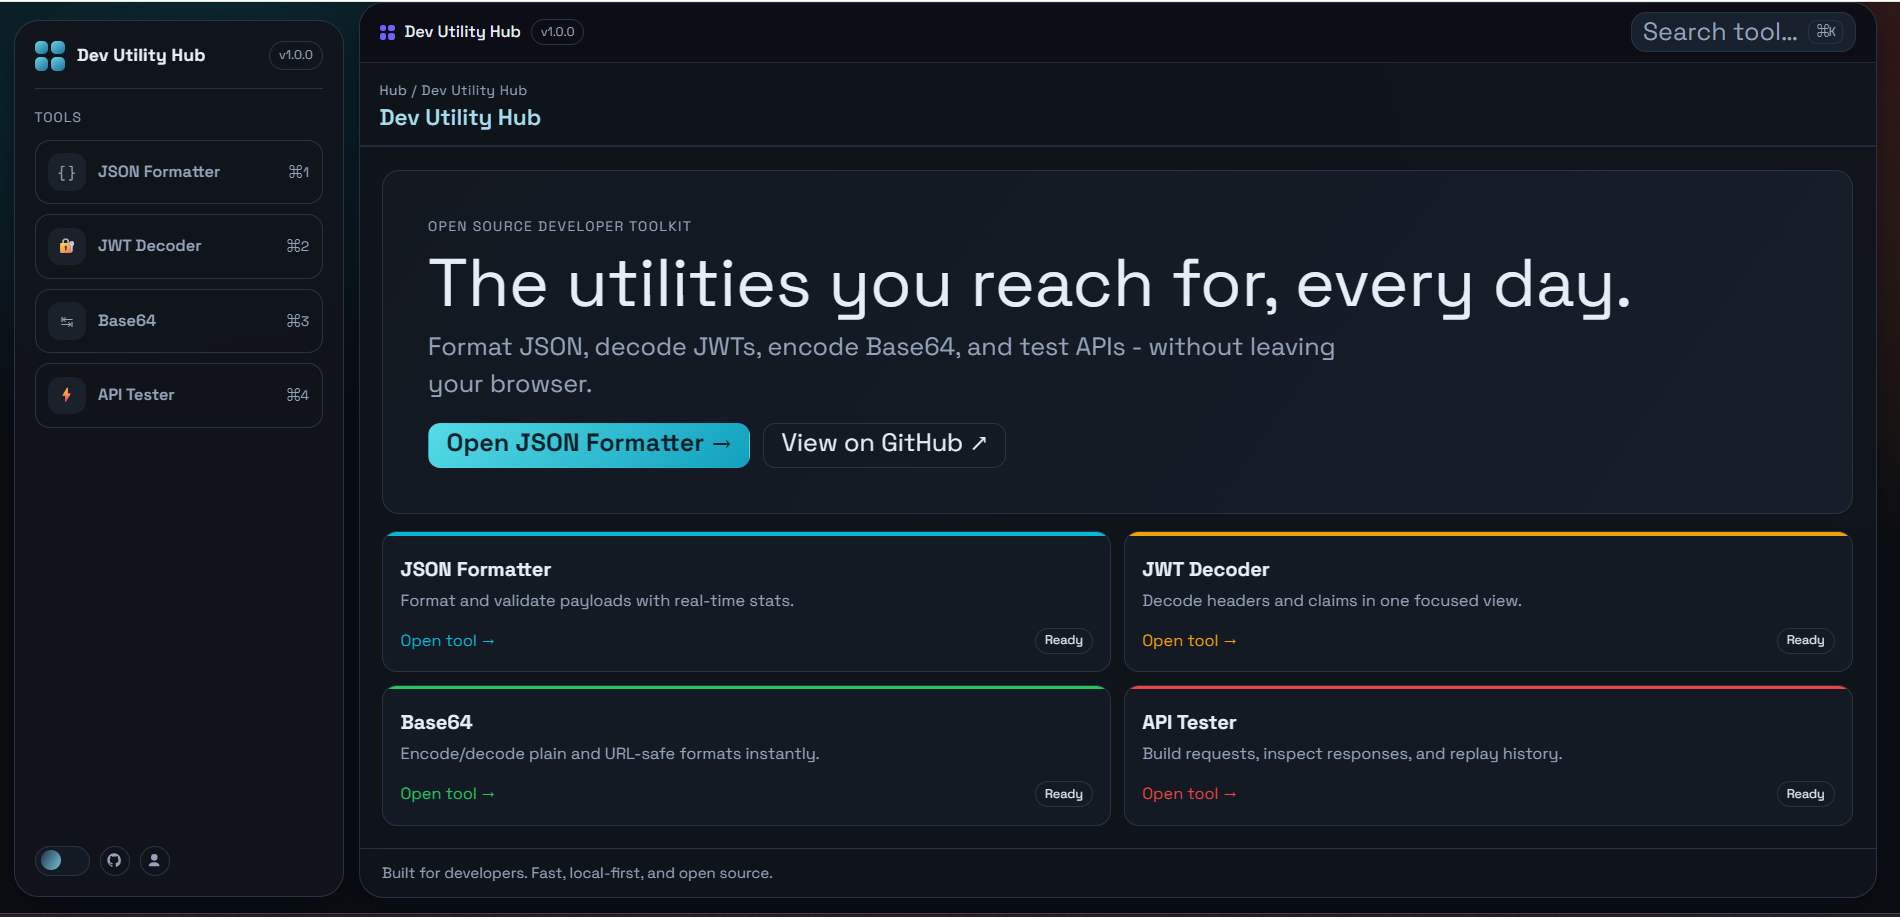Click the TOOLS section label in sidebar

tap(58, 118)
